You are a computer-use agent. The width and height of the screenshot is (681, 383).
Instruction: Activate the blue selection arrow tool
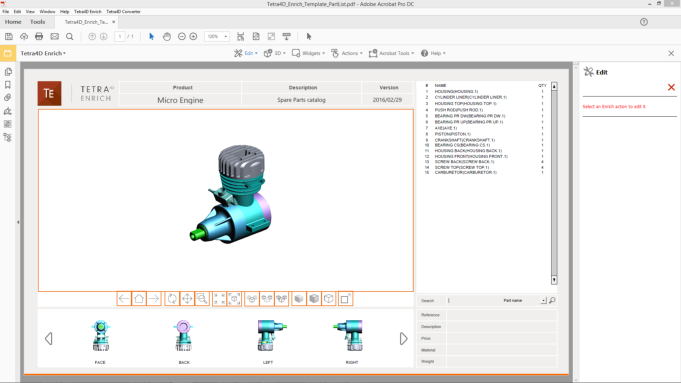coord(152,36)
